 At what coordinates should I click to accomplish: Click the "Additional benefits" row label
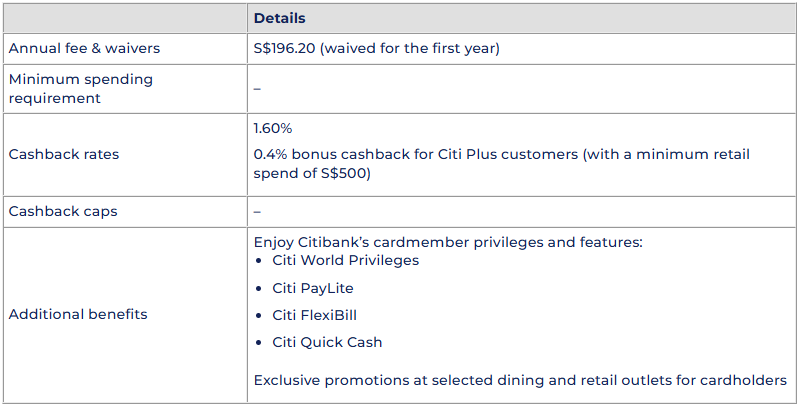78,314
